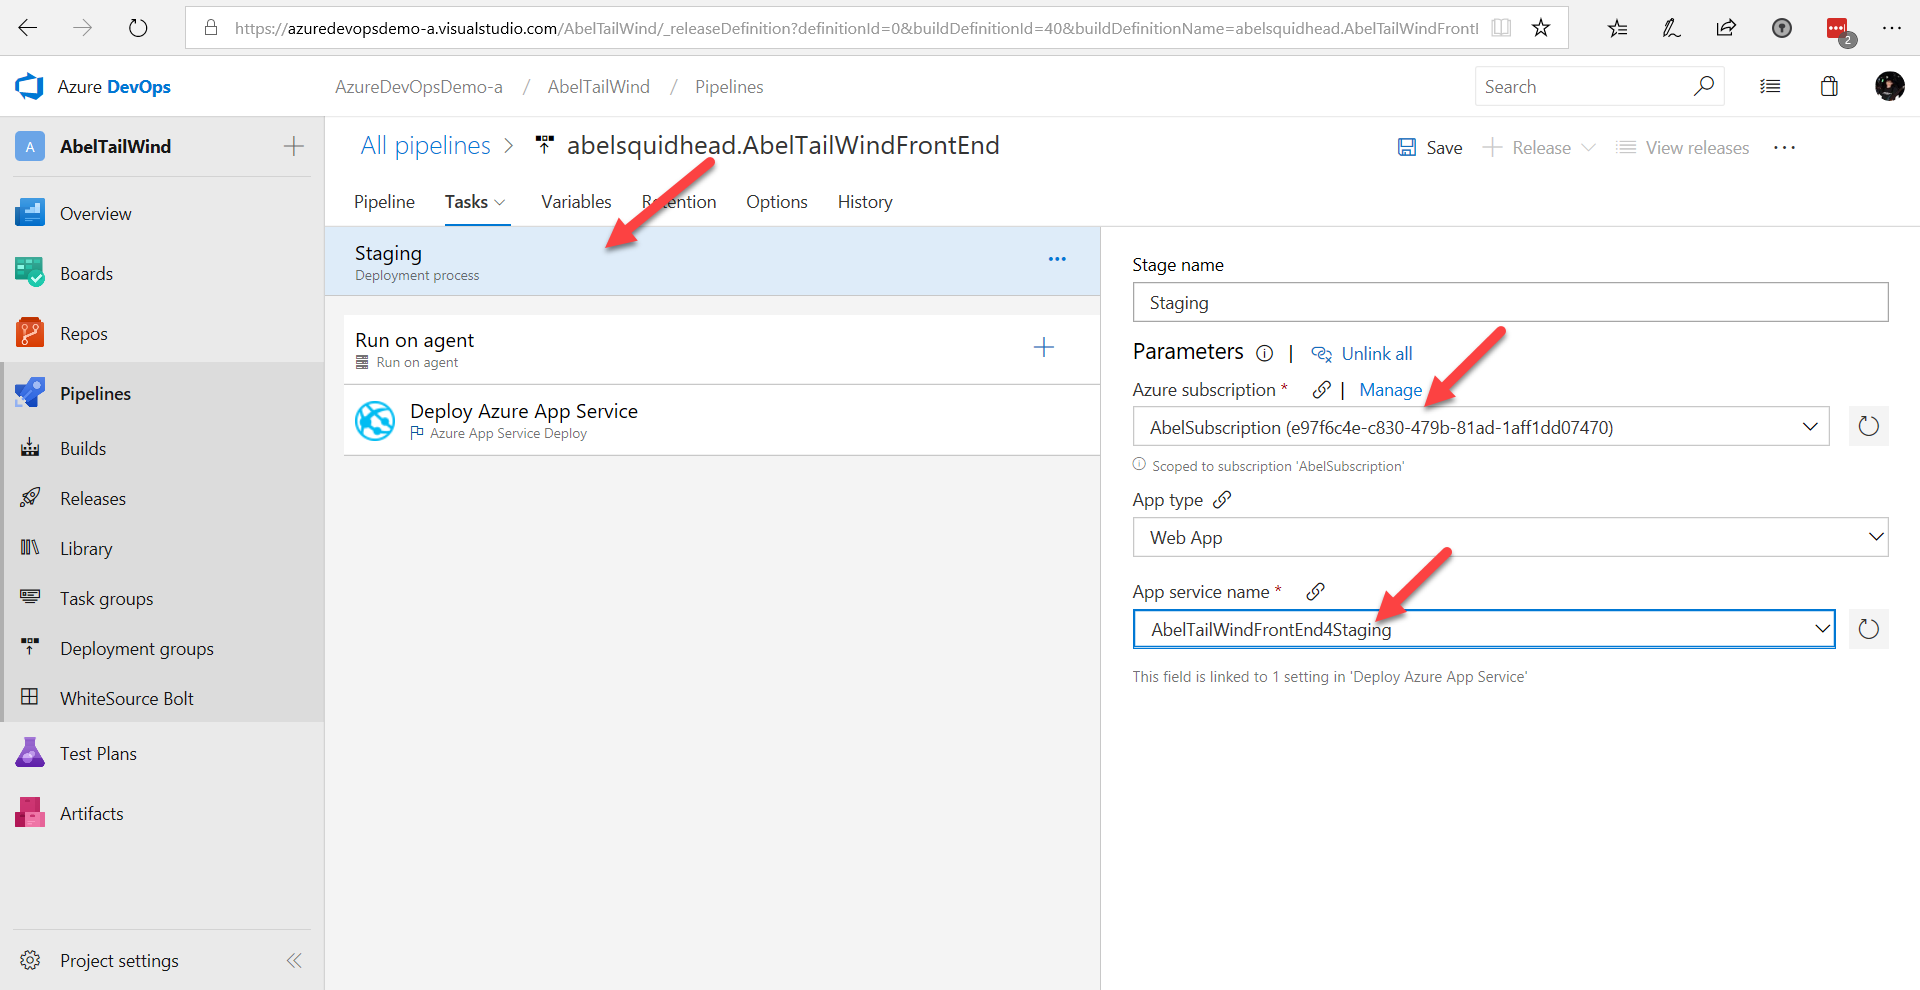Refresh the Azure subscription list
This screenshot has width=1920, height=990.
1868,427
